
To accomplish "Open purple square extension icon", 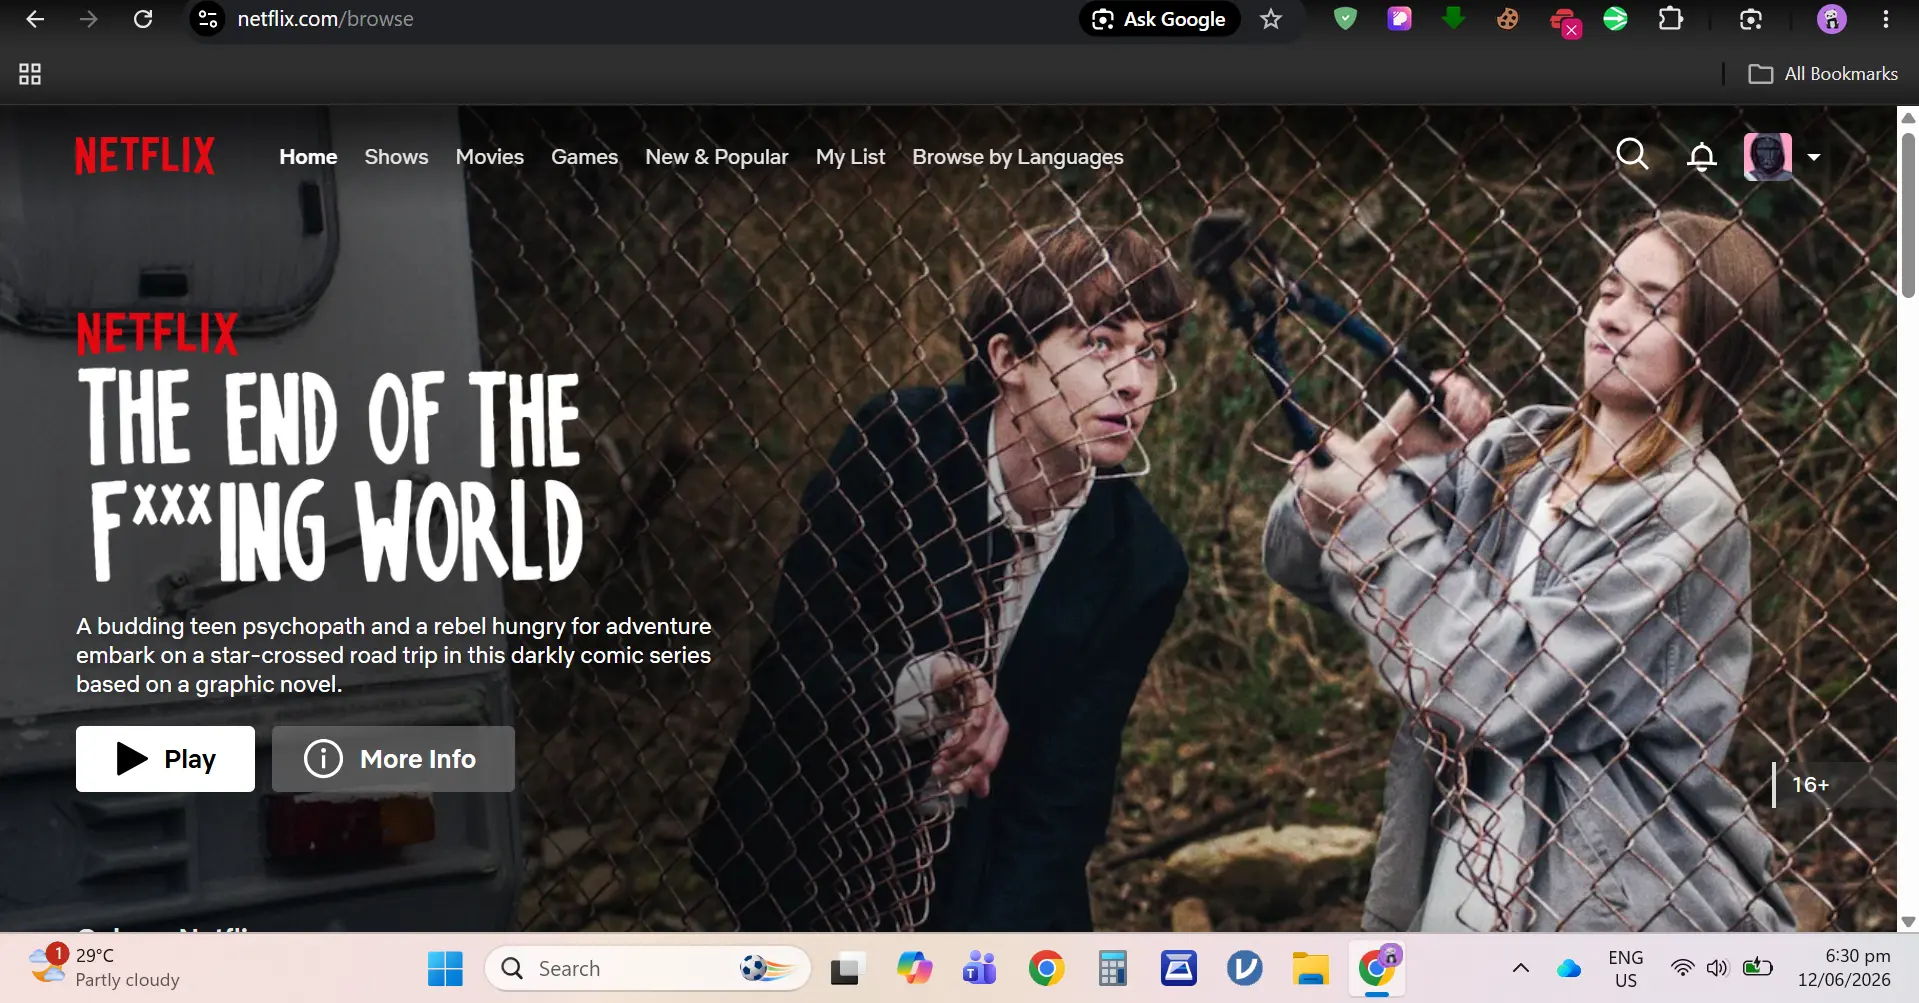I will [1399, 19].
